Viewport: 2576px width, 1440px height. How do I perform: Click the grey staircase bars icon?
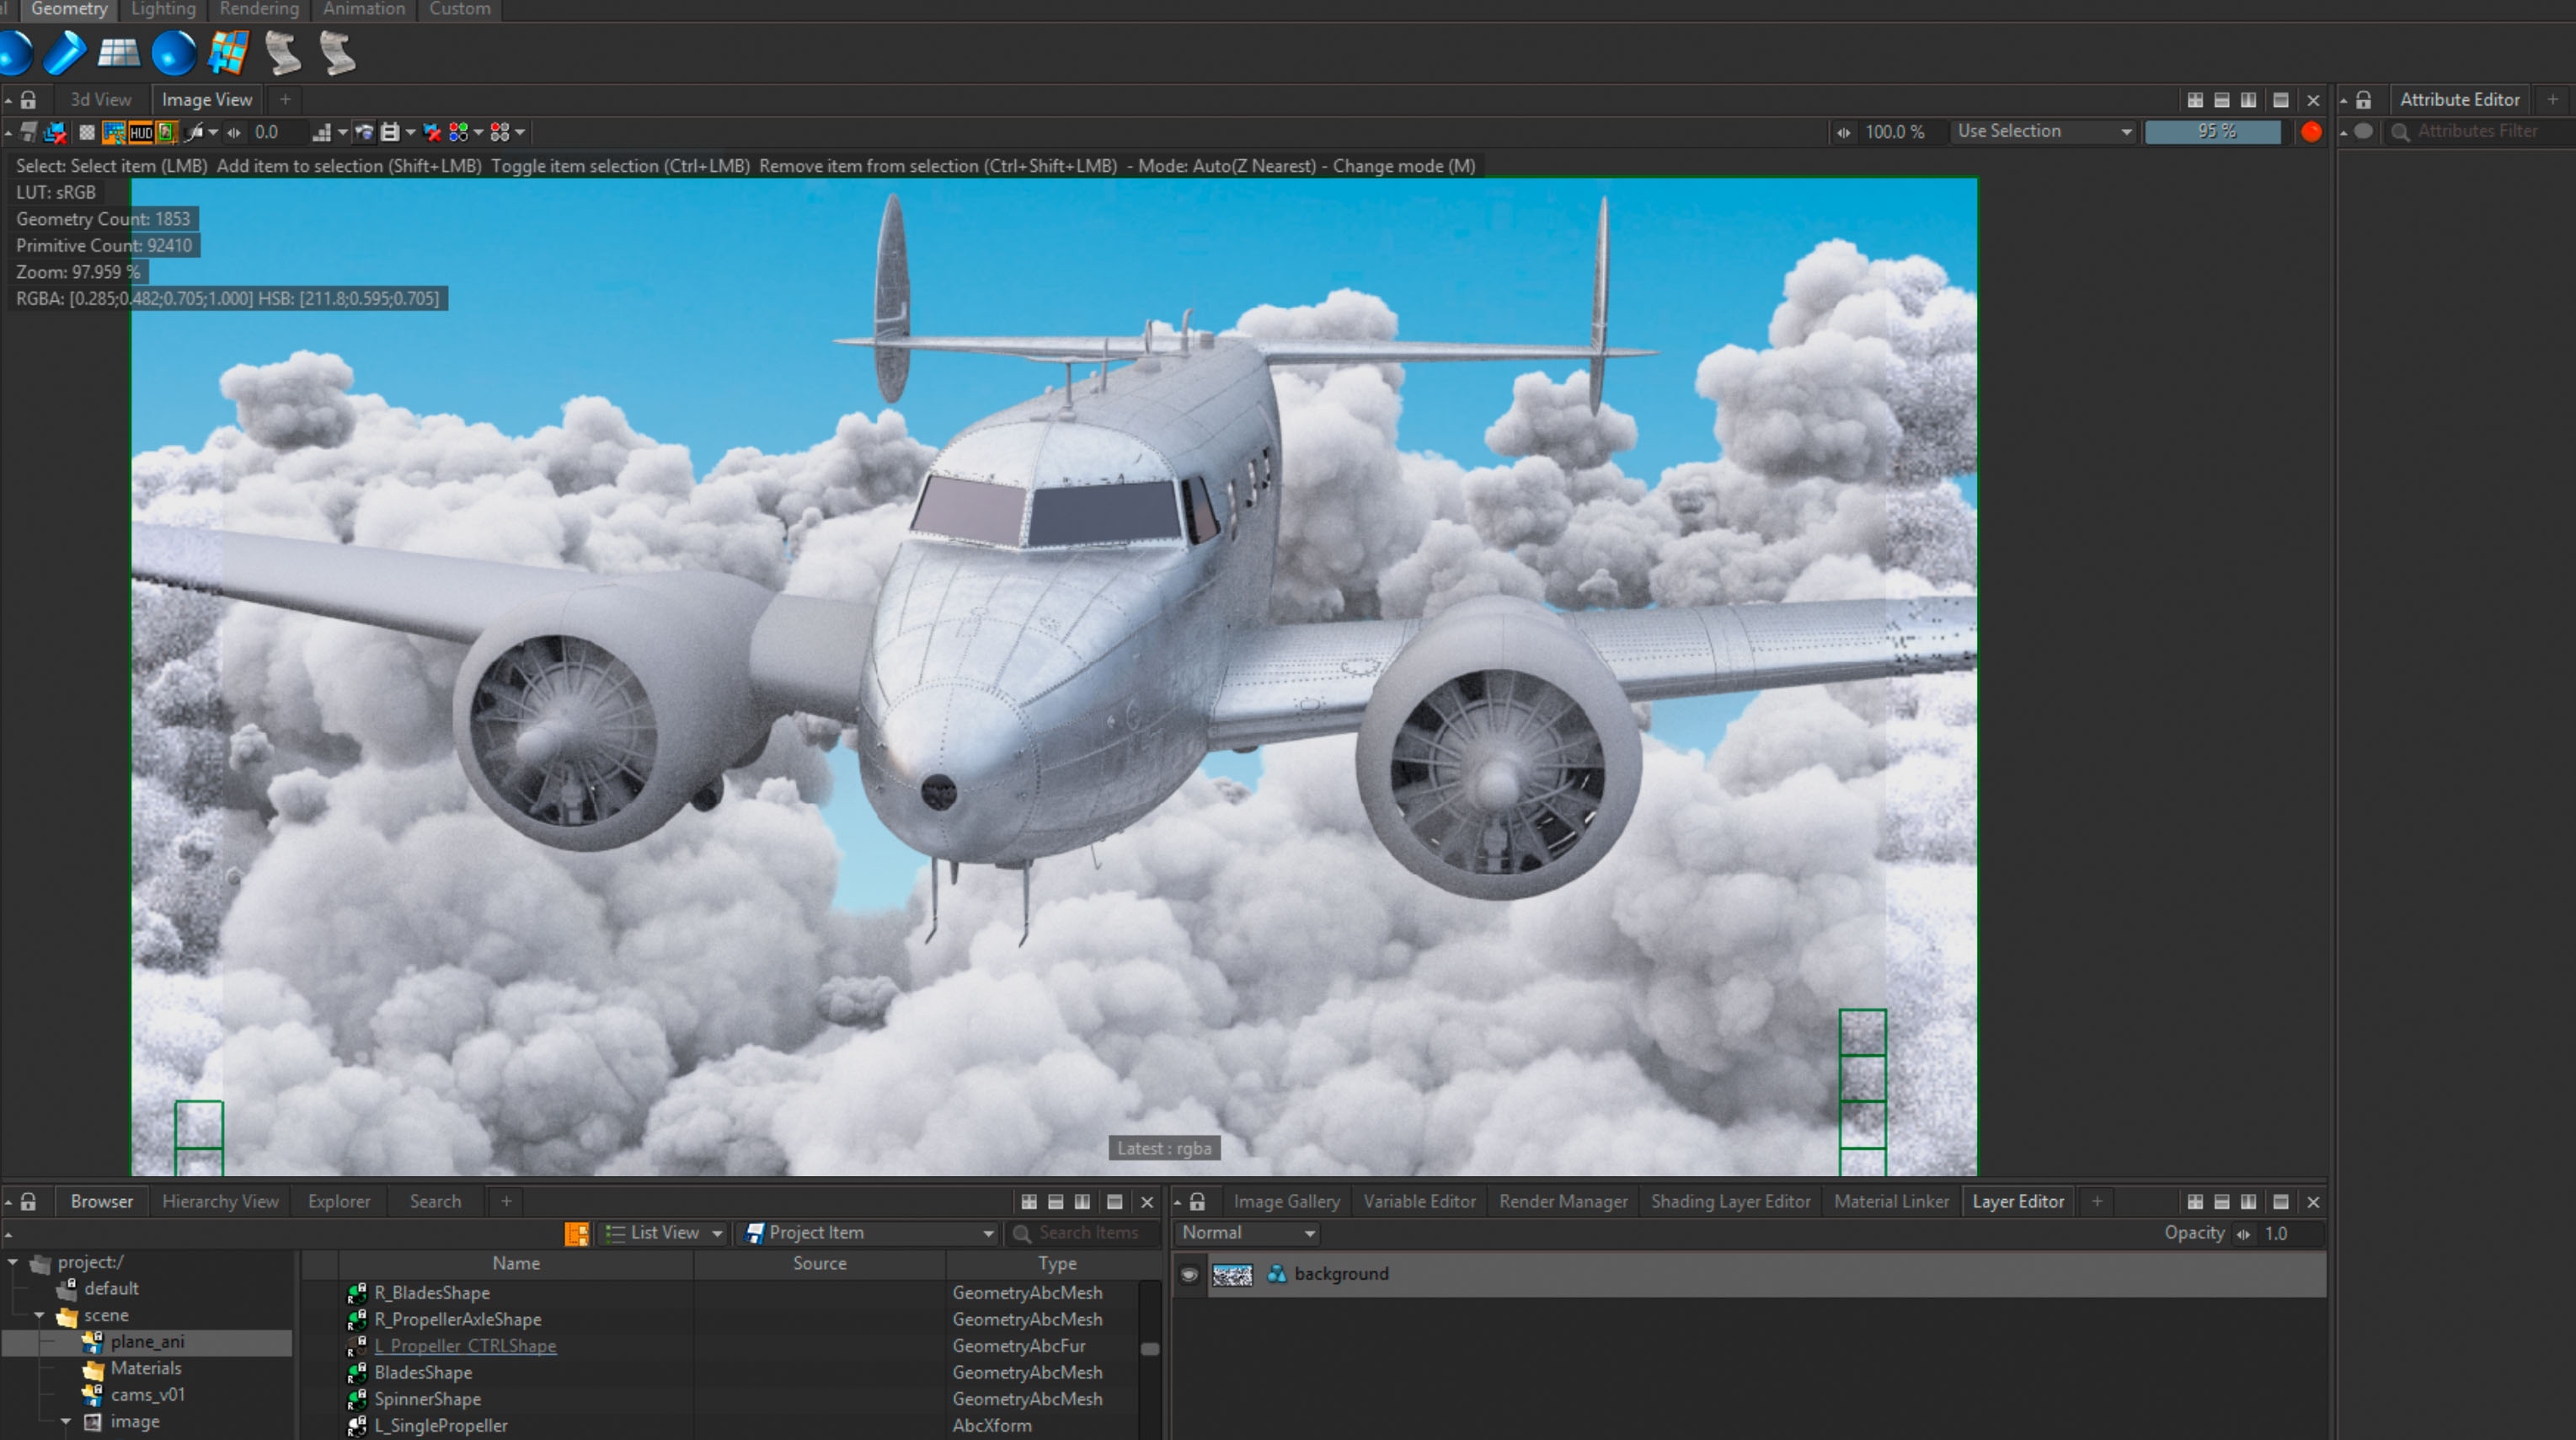pyautogui.click(x=322, y=132)
